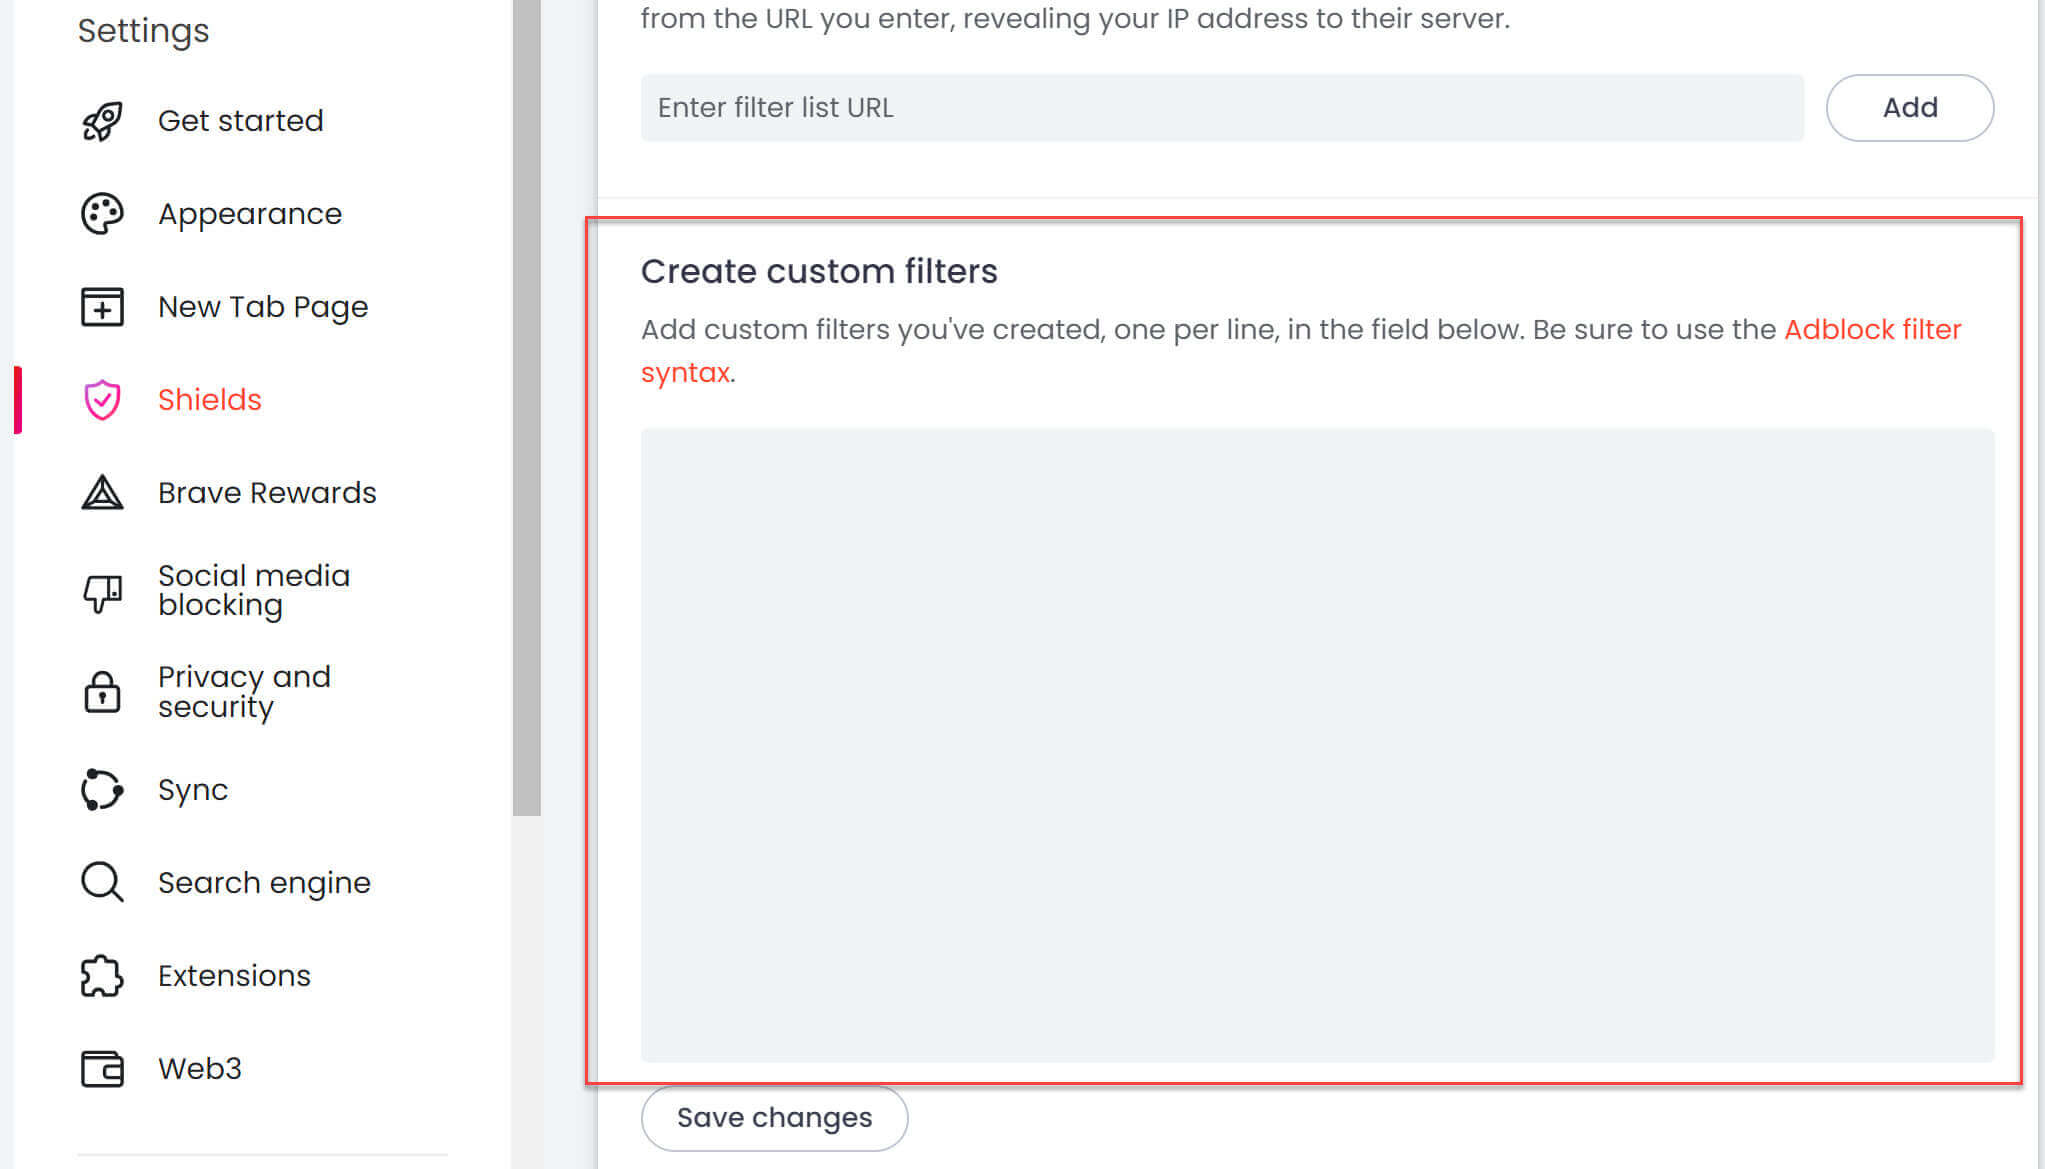Click inside the custom filters text area

1317,745
